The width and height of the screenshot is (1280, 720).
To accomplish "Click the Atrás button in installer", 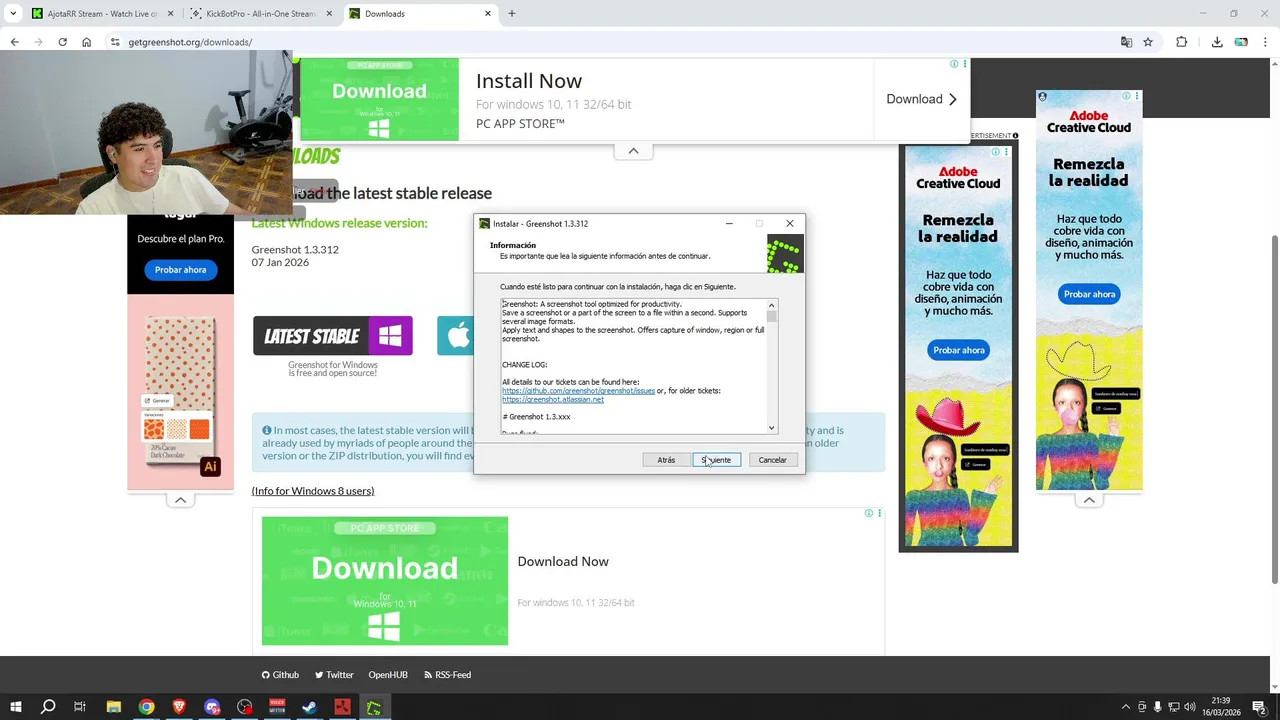I will [x=666, y=460].
